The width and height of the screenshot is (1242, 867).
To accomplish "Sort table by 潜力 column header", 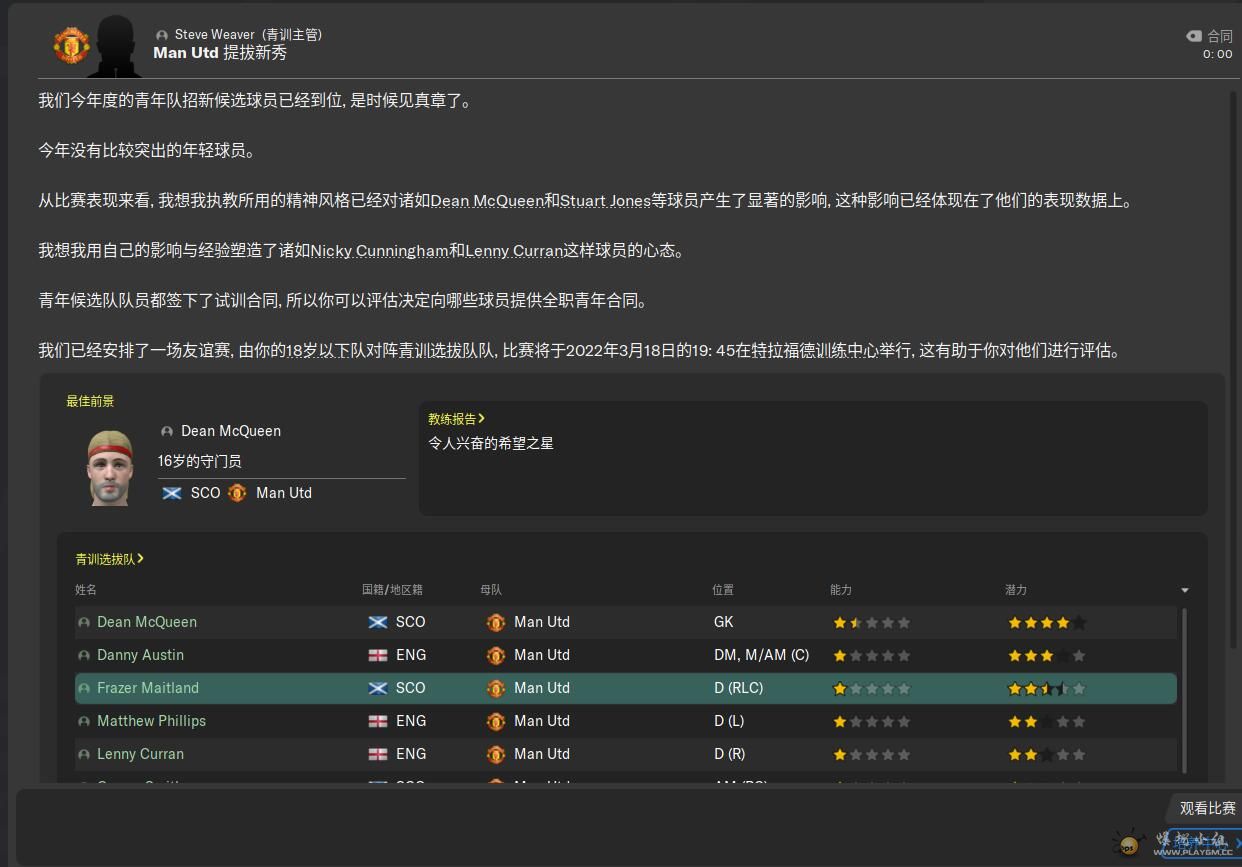I will point(1016,590).
